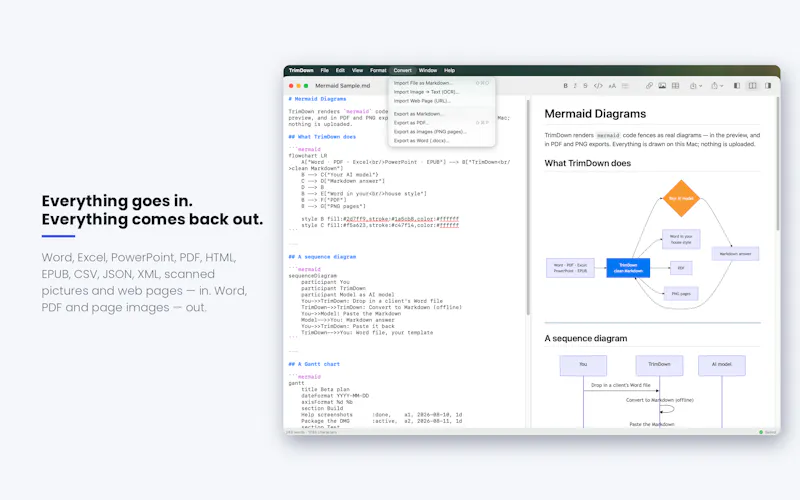Choose Export as Images (PNG pages)…
800x500 pixels.
[x=441, y=132]
